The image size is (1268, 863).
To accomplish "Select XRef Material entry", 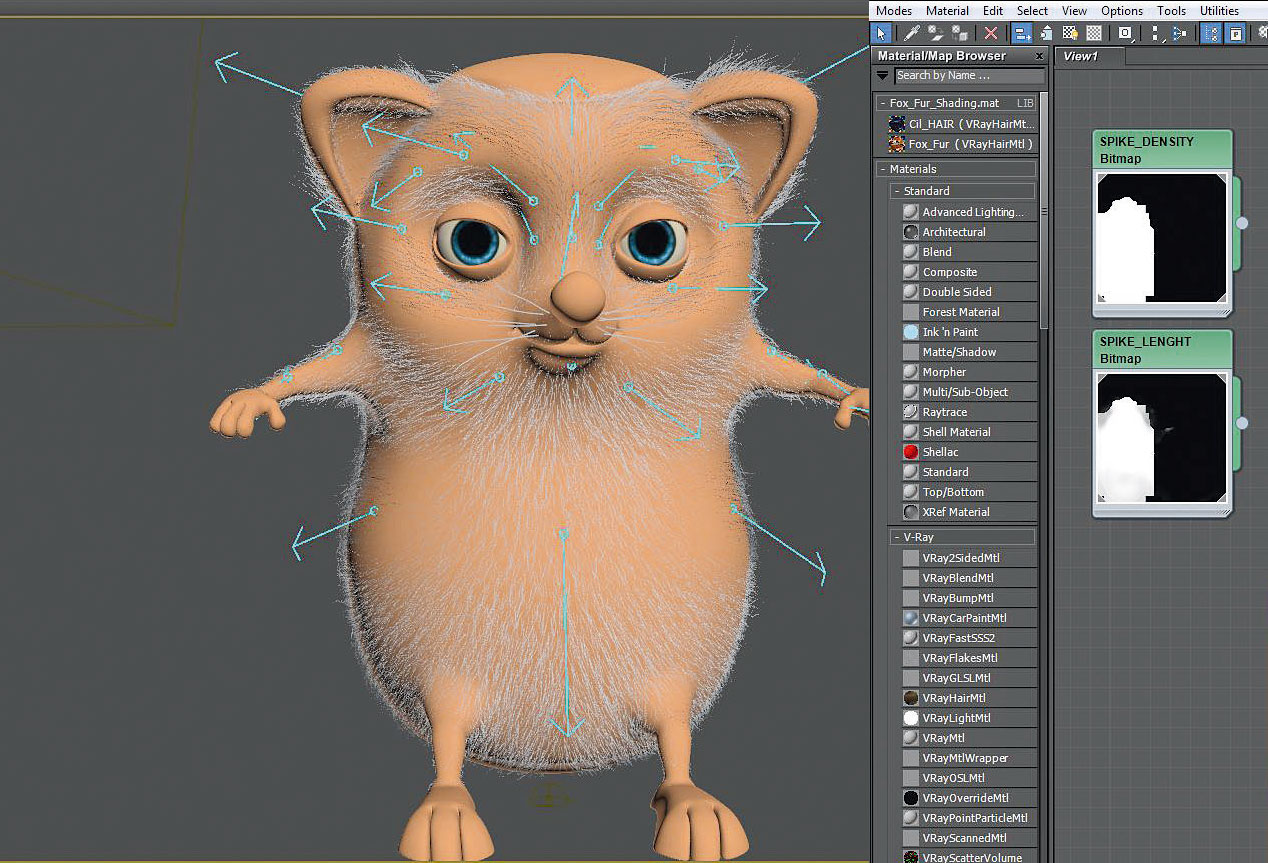I will [x=968, y=512].
